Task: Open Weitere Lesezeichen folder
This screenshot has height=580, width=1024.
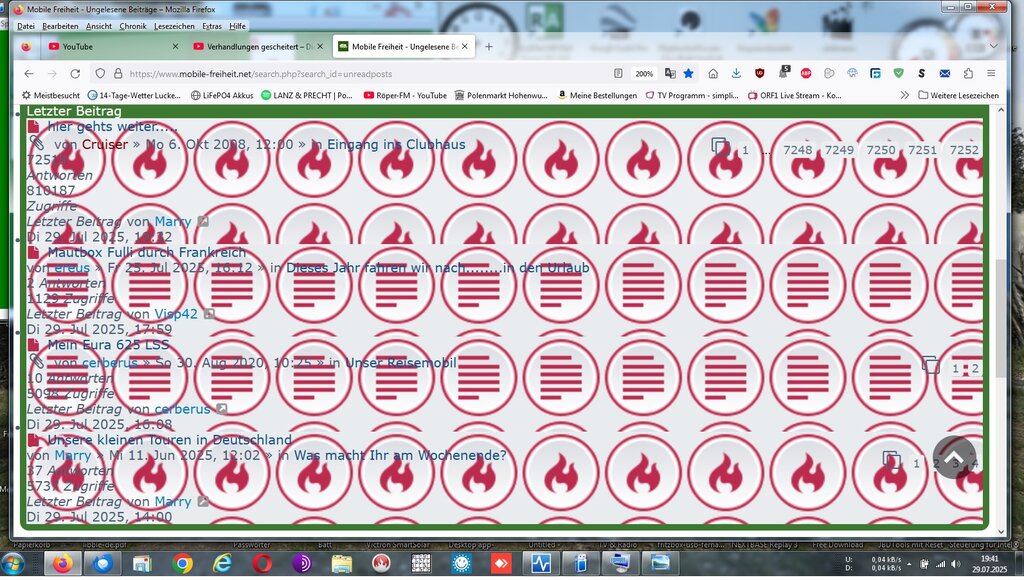Action: [x=959, y=95]
